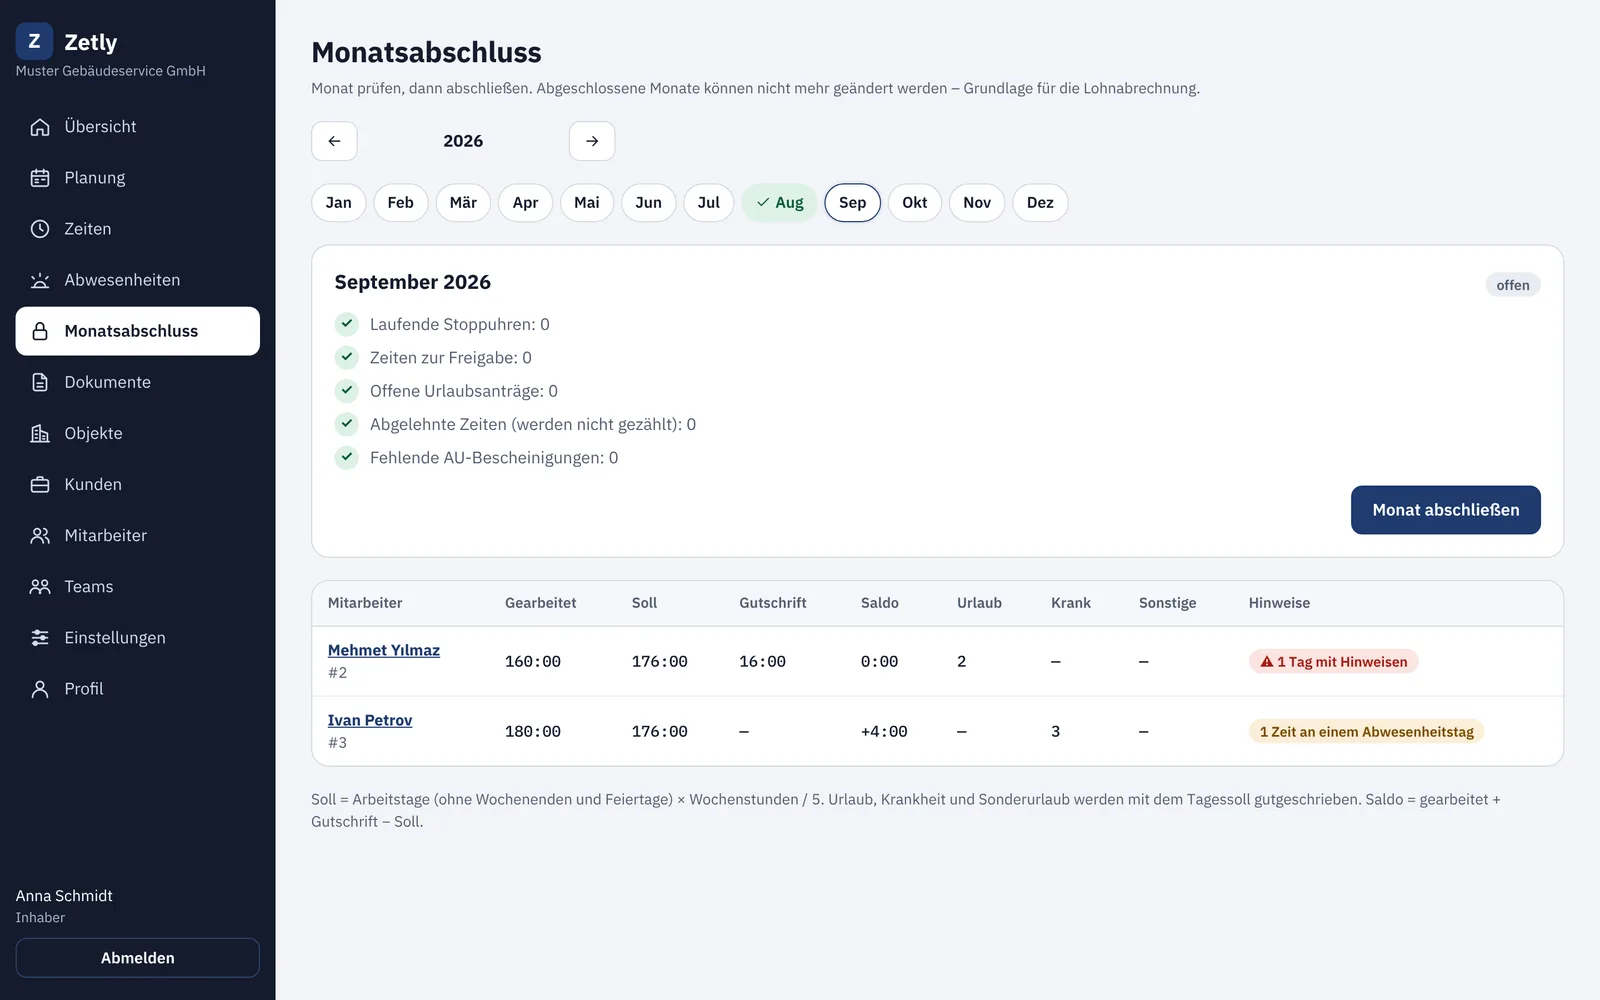Select the completed Aug month tab

(x=780, y=202)
